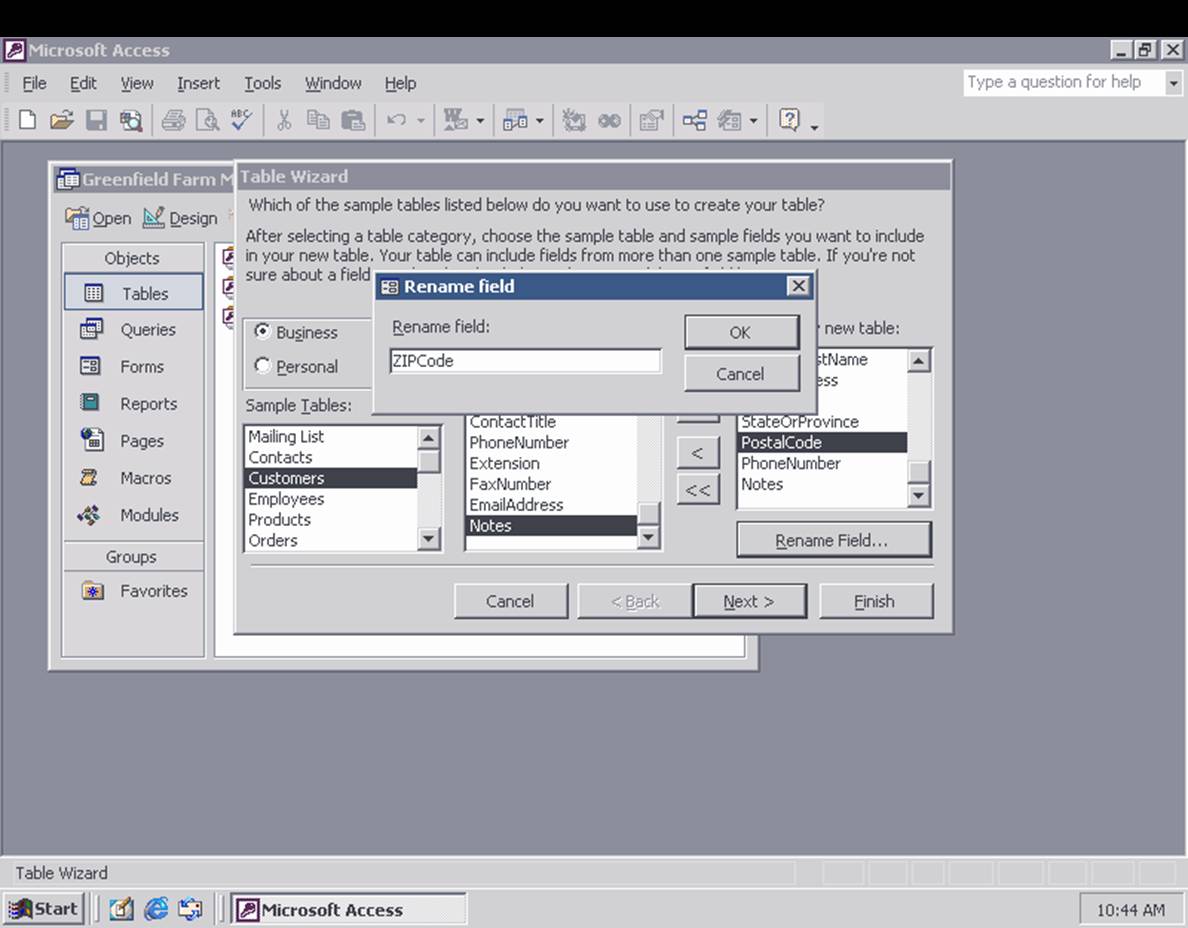1188x928 pixels.
Task: Click the ZIPCode rename text field
Action: 525,360
